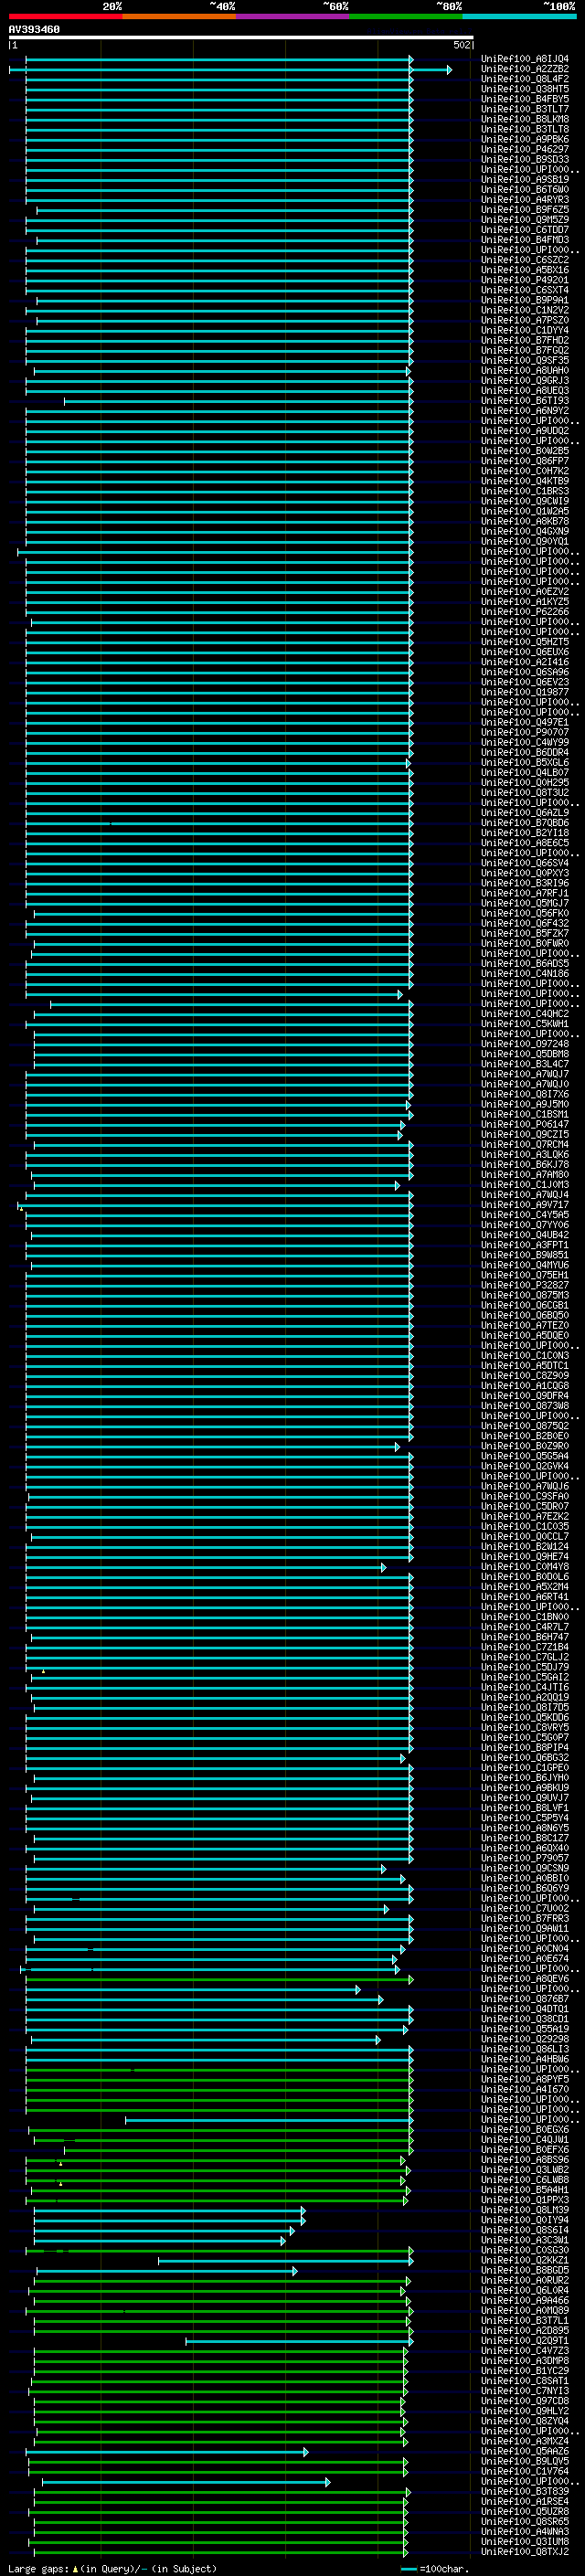Select the UniRef100_A8QEV6 label
This screenshot has height=2576, width=585.
tap(525, 1978)
